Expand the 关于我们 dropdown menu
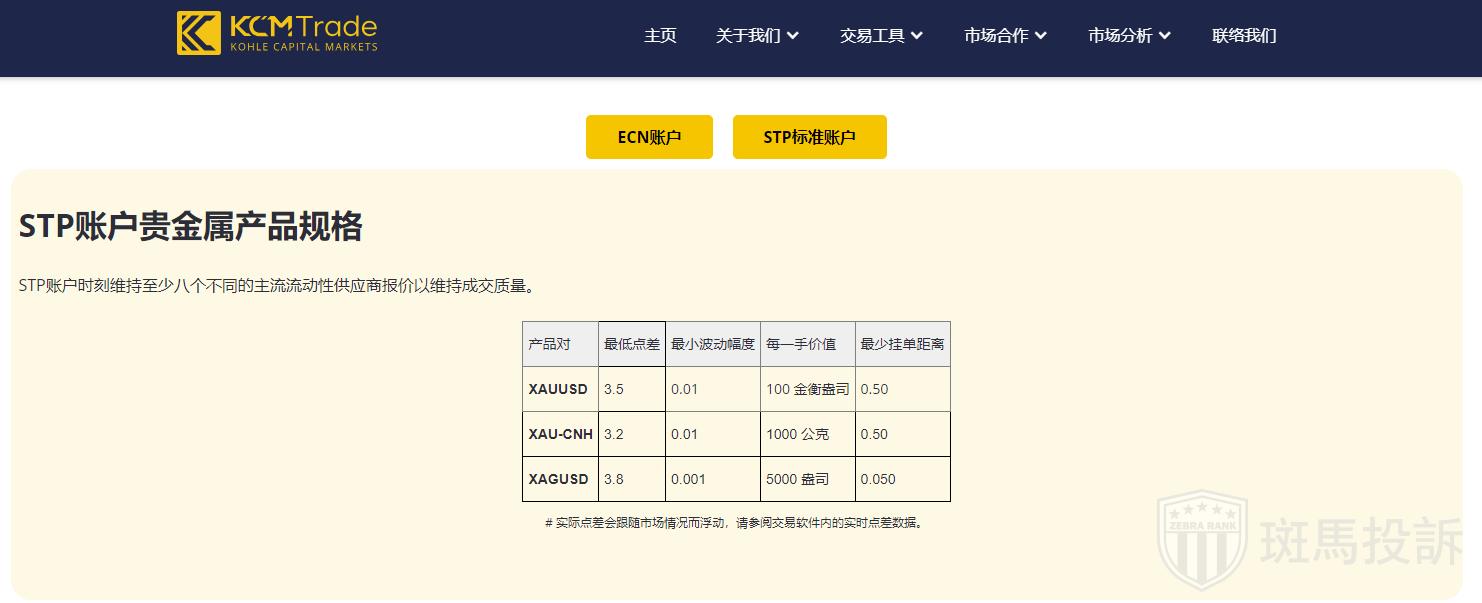The image size is (1482, 603). click(757, 36)
